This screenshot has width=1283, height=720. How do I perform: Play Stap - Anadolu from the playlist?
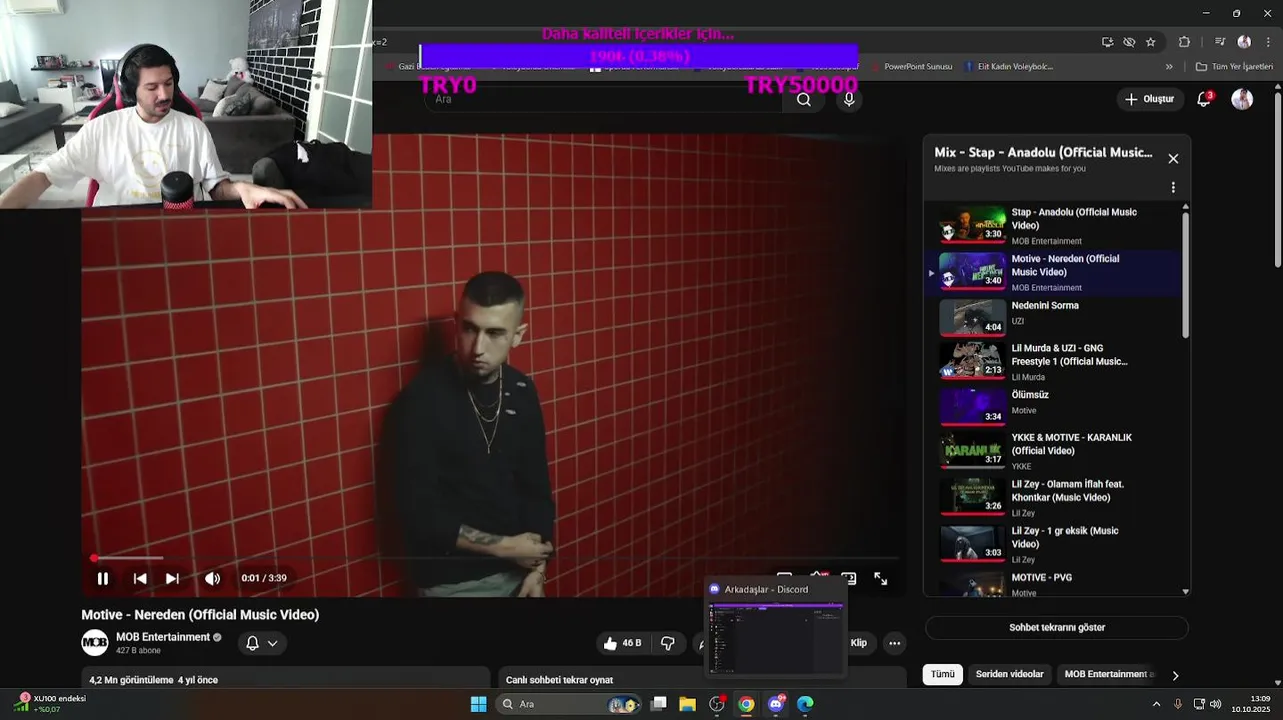pos(1054,226)
